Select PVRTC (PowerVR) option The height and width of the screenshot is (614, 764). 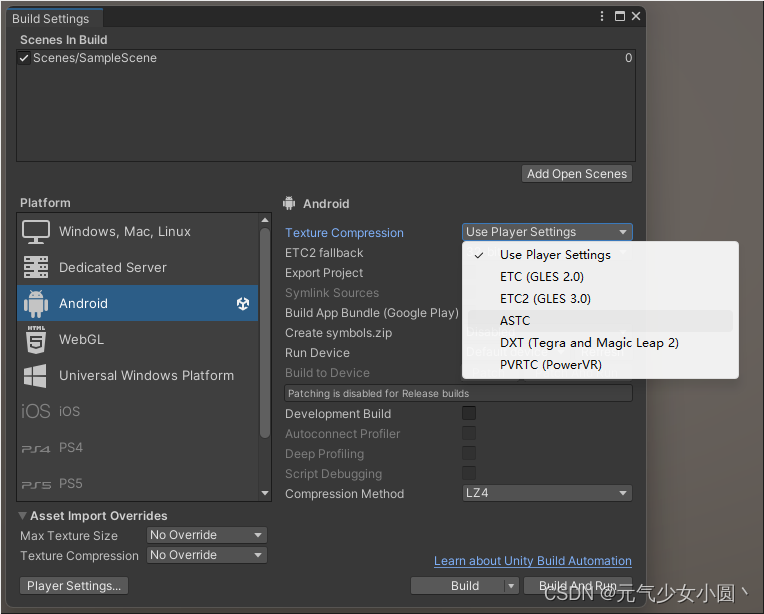coord(600,365)
